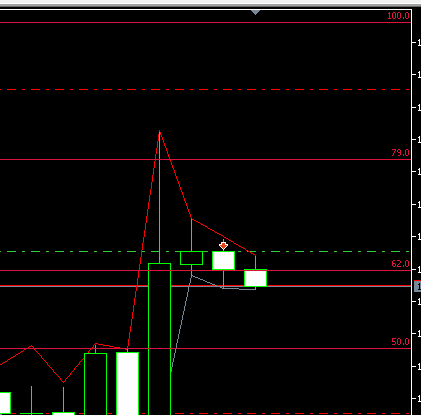
Task: Click the gray chart shift triangle marker
Action: (255, 12)
